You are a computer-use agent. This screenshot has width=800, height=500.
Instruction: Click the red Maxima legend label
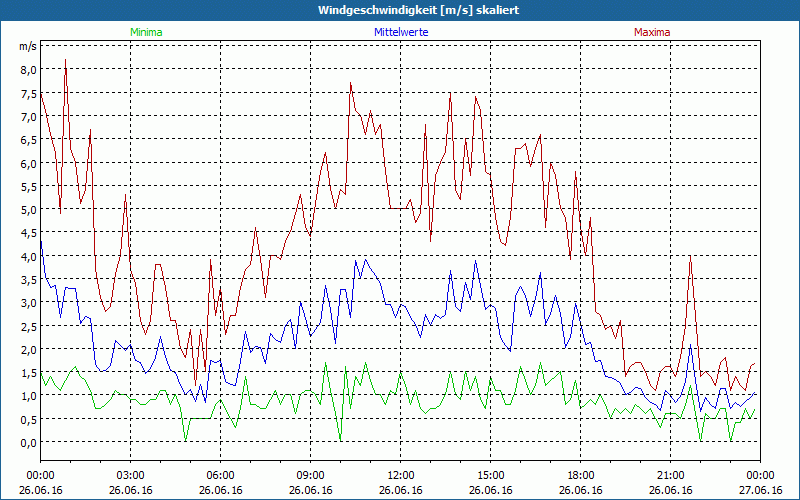pyautogui.click(x=652, y=32)
